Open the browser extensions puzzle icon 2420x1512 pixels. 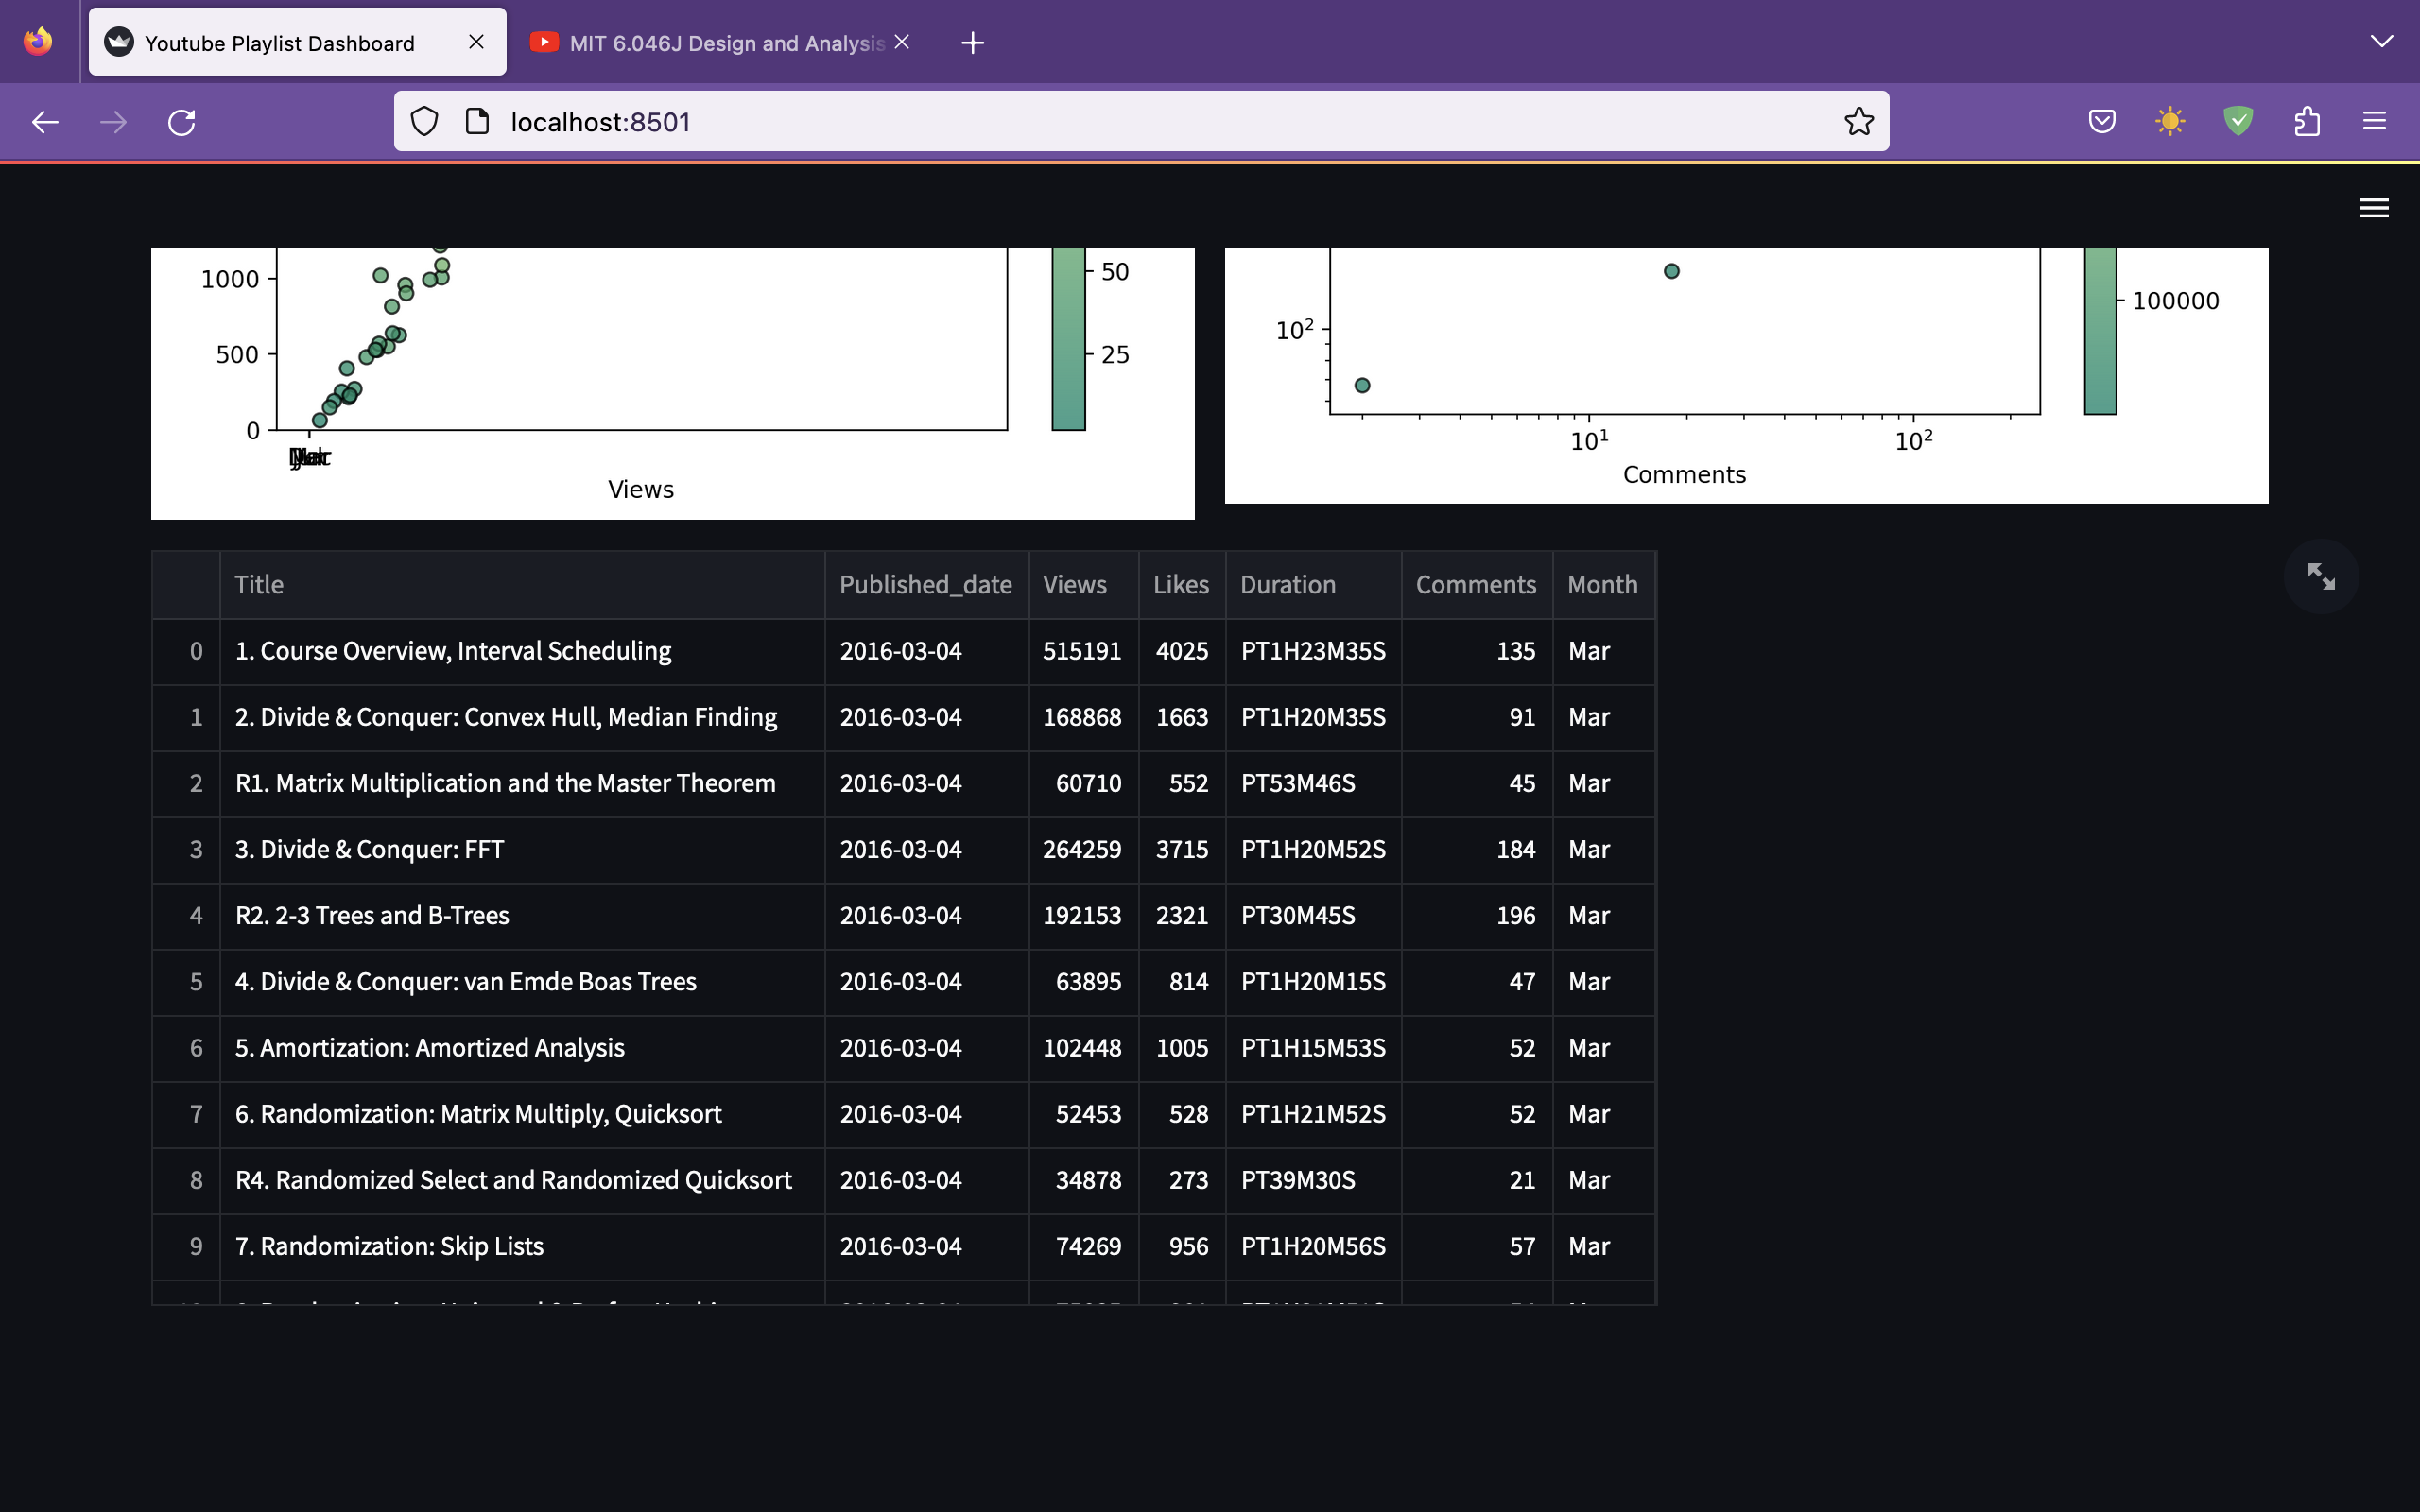(x=2306, y=122)
